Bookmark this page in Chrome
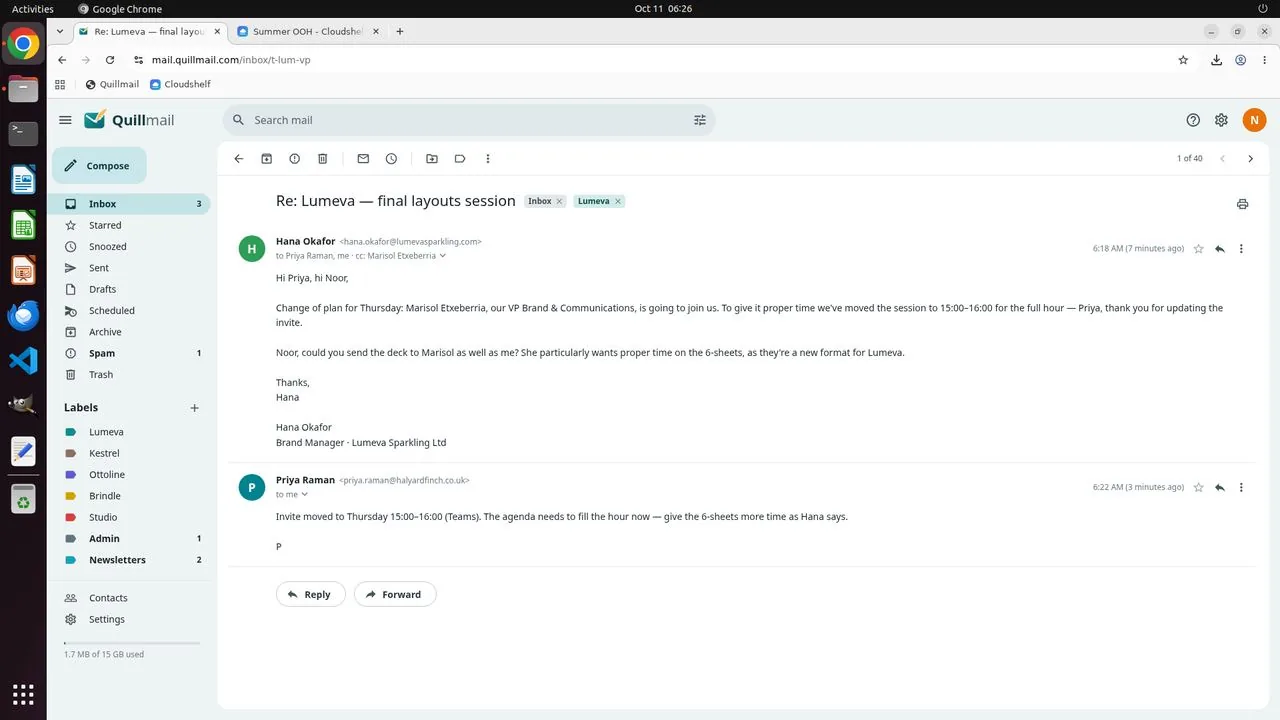 1183,60
